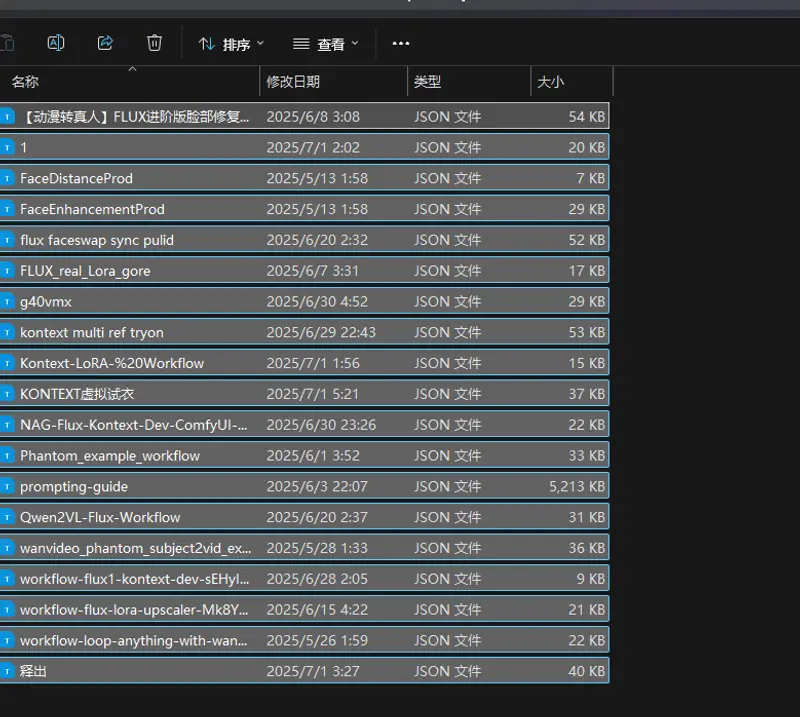Click the Rename toolbar icon
Image resolution: width=800 pixels, height=717 pixels.
pos(56,43)
